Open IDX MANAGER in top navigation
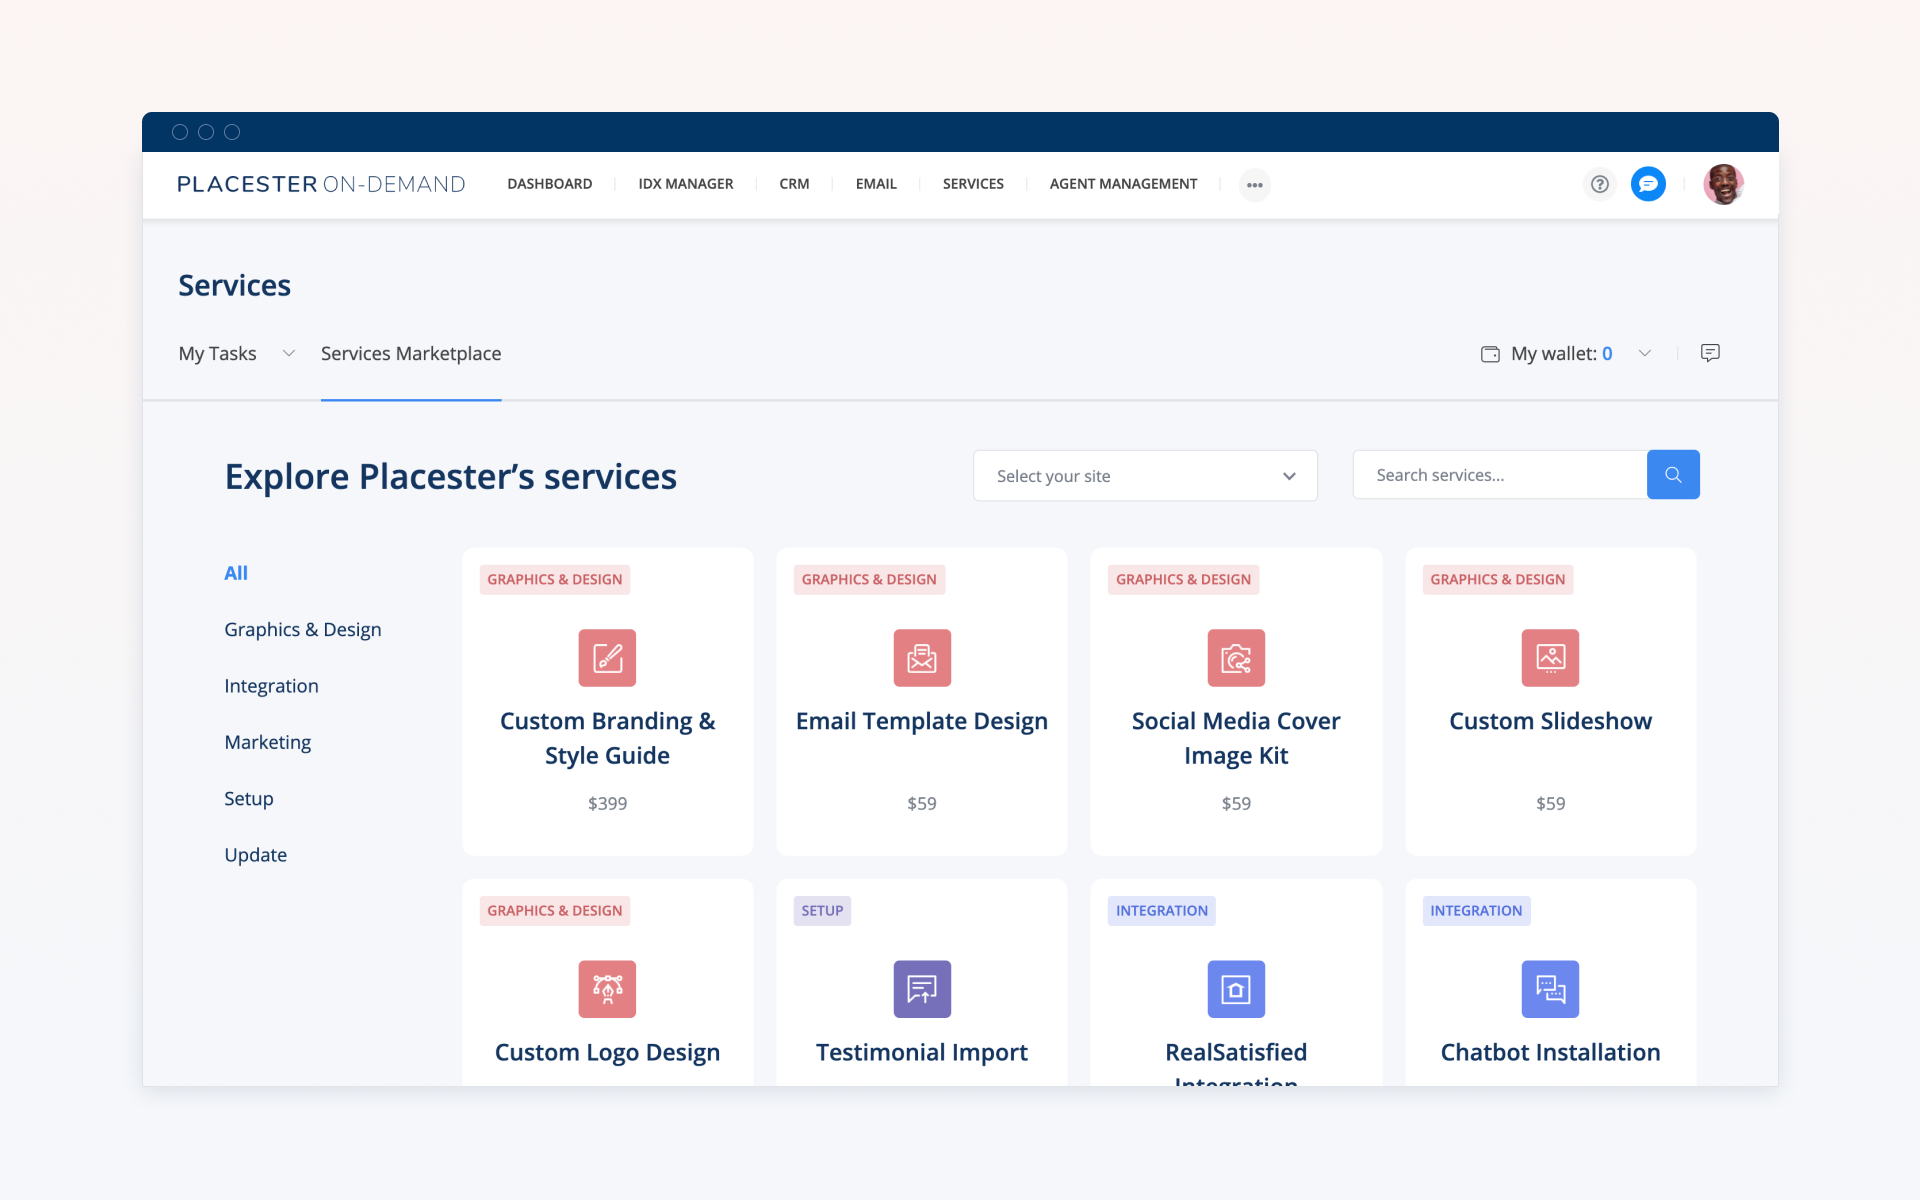The width and height of the screenshot is (1920, 1200). coord(685,184)
